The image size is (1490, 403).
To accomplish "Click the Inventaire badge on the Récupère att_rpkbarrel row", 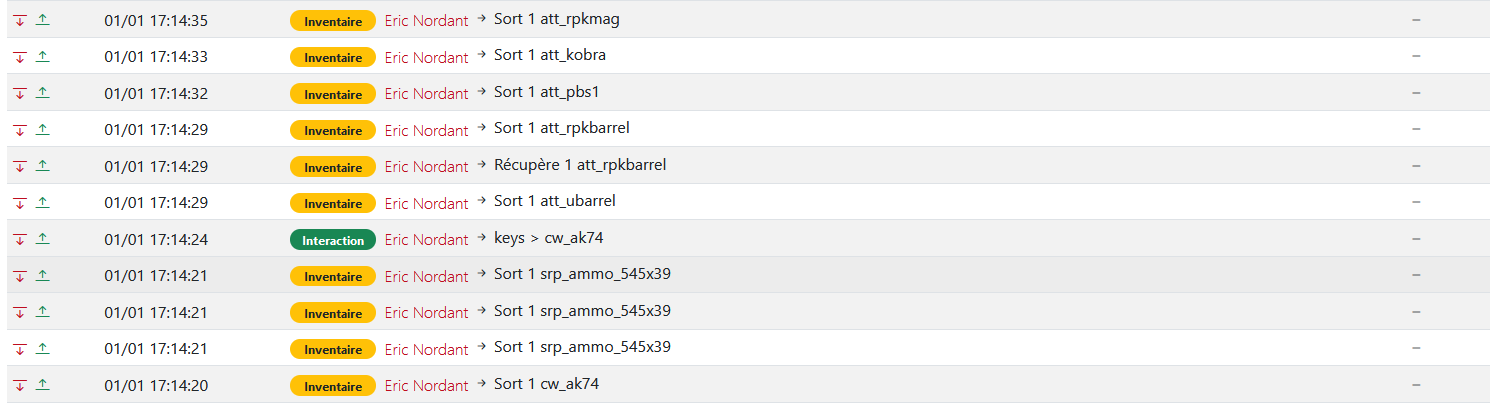I will (333, 167).
